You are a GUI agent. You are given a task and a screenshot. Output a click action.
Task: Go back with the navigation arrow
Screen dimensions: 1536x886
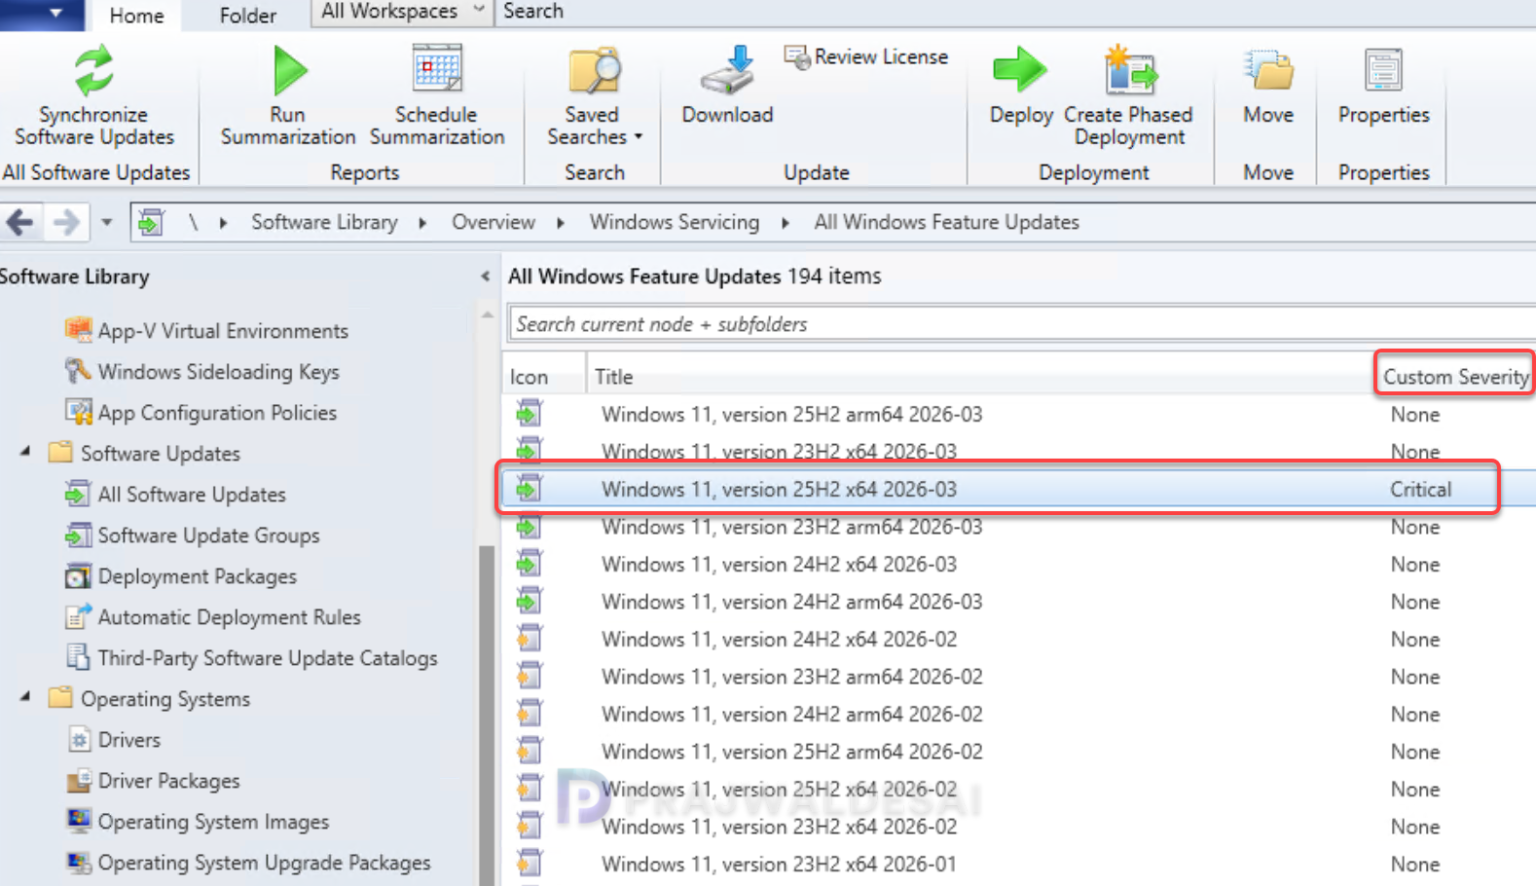point(19,222)
